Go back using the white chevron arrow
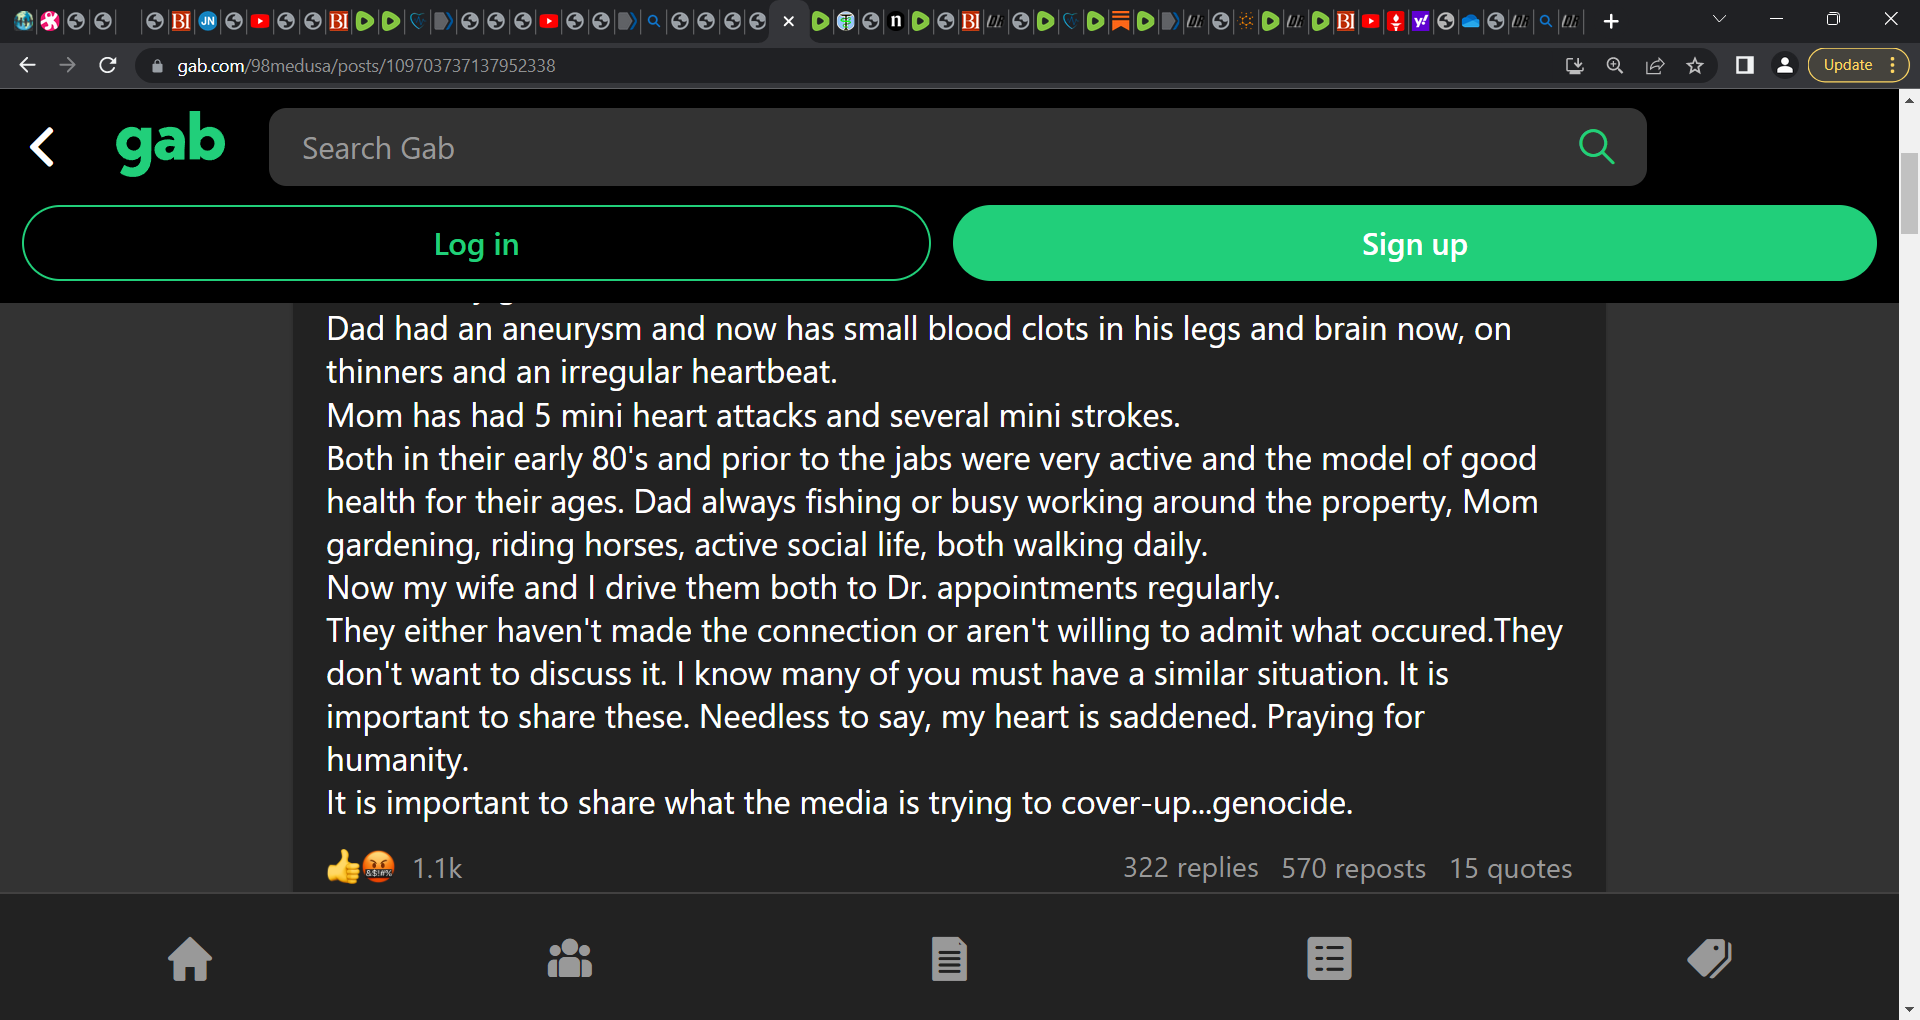The image size is (1920, 1020). point(42,147)
